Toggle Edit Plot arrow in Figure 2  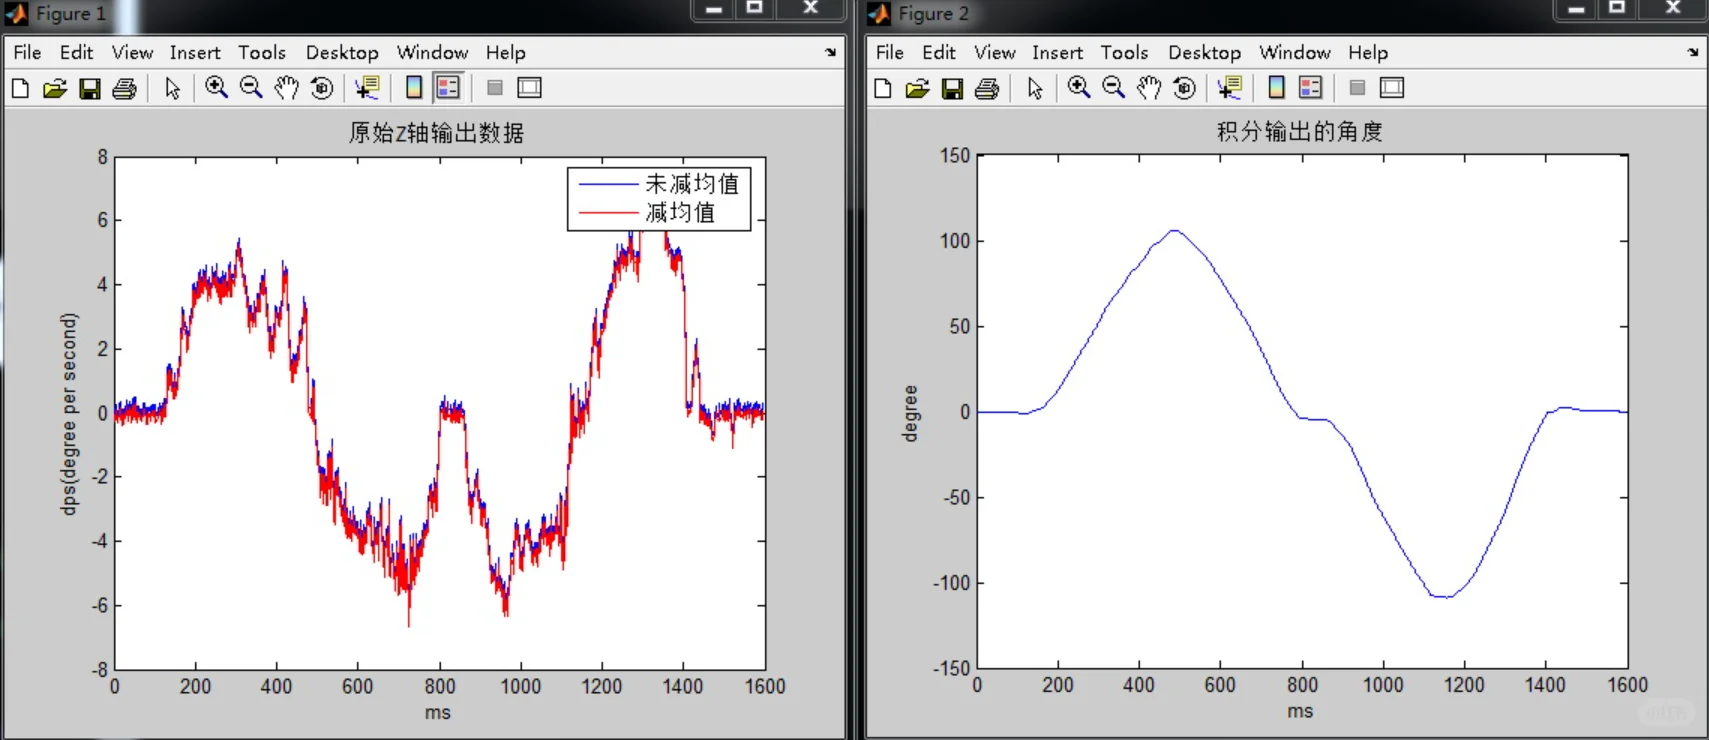[1035, 88]
